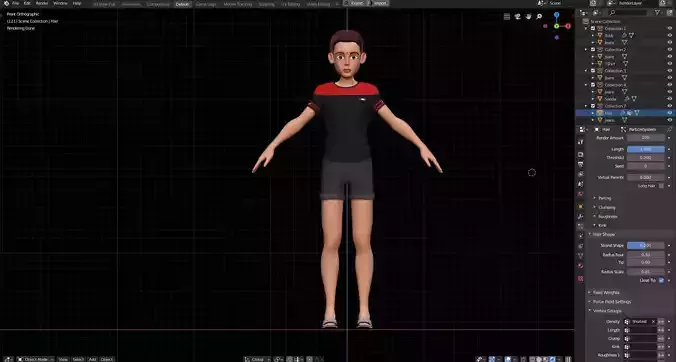
Task: Toggle perspective/orthographic view grid icon
Action: click(x=507, y=17)
